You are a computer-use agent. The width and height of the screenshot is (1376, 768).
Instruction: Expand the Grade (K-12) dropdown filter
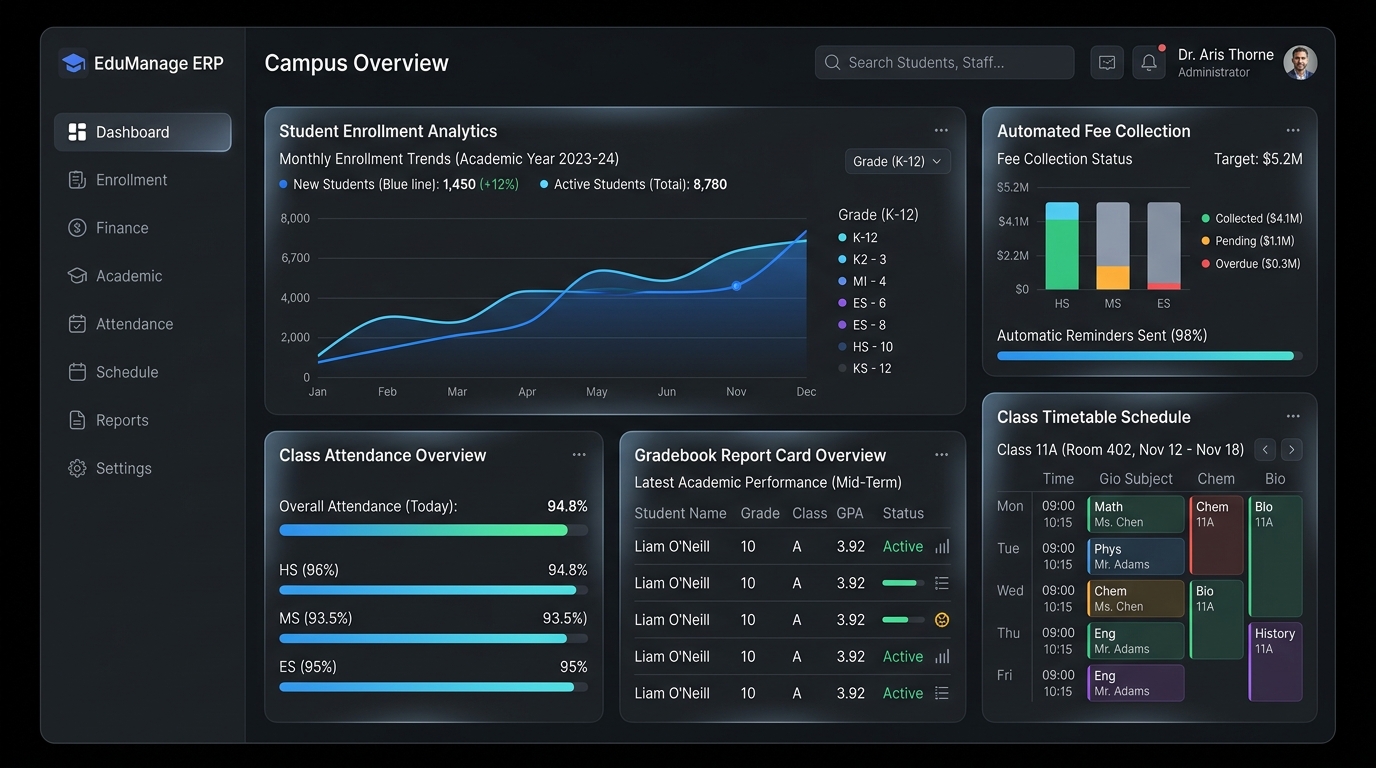point(897,161)
